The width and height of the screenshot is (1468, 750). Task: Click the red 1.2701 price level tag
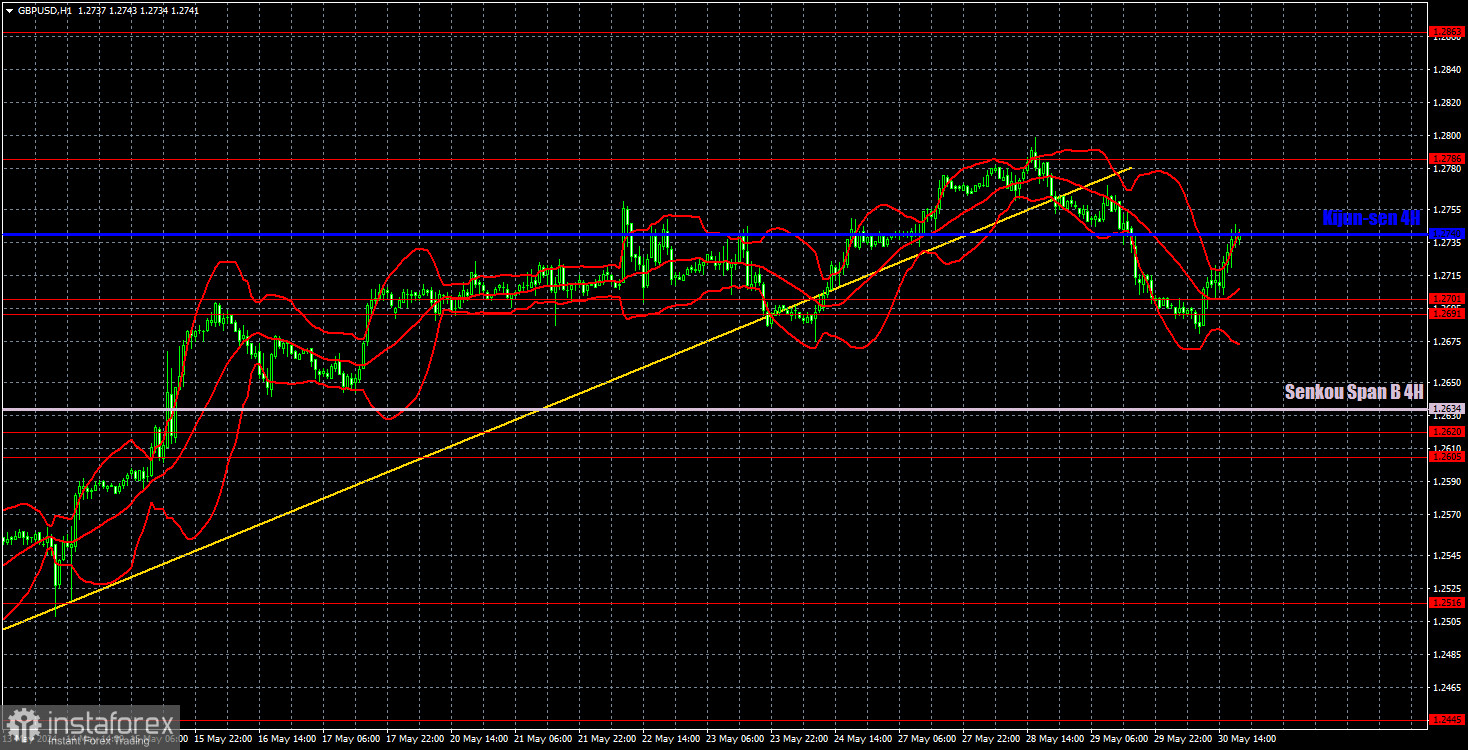[1447, 298]
